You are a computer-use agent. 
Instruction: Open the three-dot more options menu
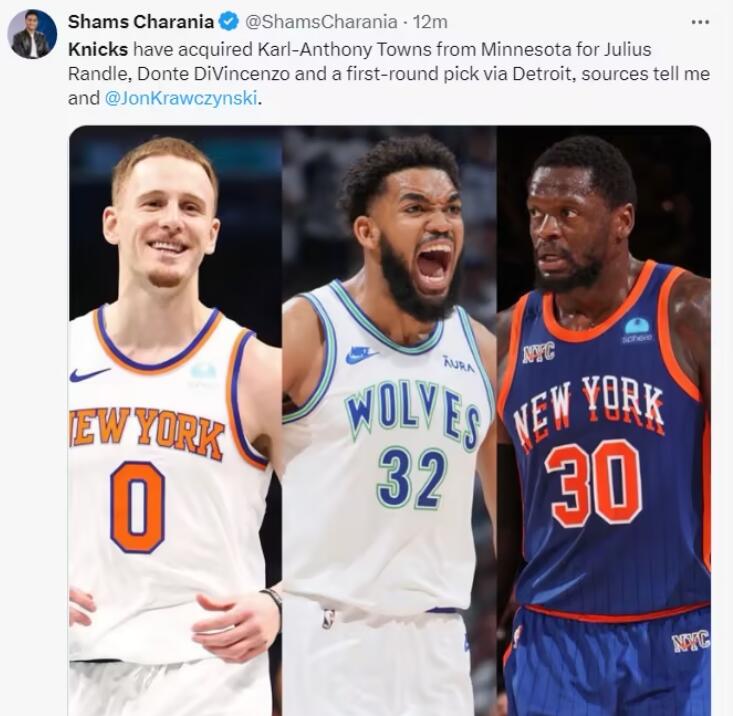click(700, 22)
